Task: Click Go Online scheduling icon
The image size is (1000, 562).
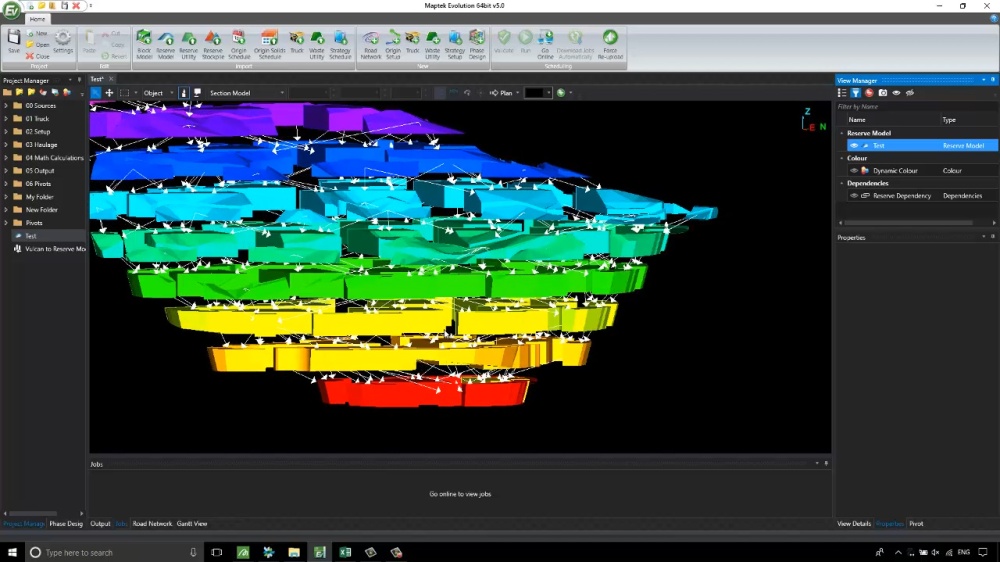Action: point(545,44)
